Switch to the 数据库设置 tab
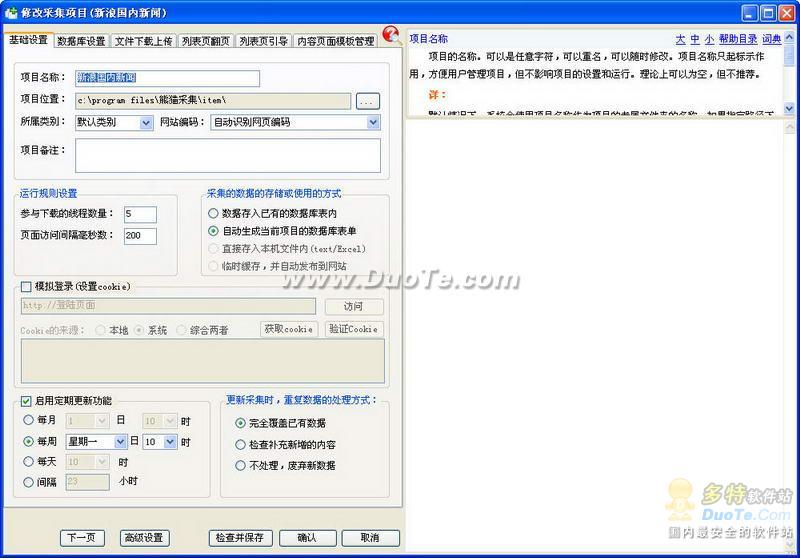Image resolution: width=800 pixels, height=558 pixels. click(81, 41)
